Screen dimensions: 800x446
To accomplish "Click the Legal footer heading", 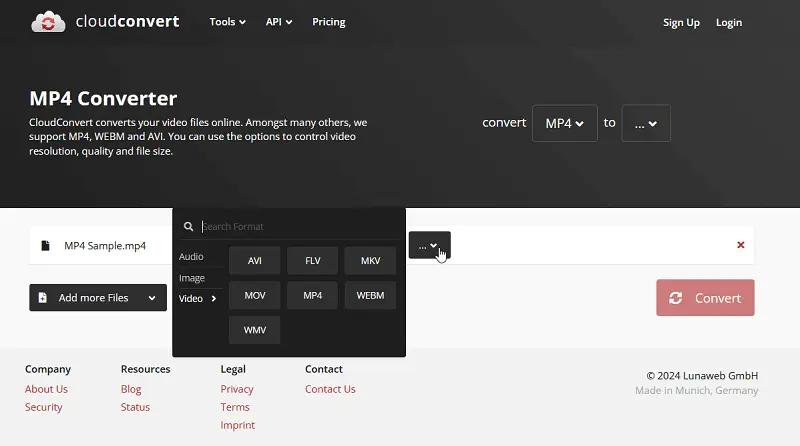I will click(233, 369).
